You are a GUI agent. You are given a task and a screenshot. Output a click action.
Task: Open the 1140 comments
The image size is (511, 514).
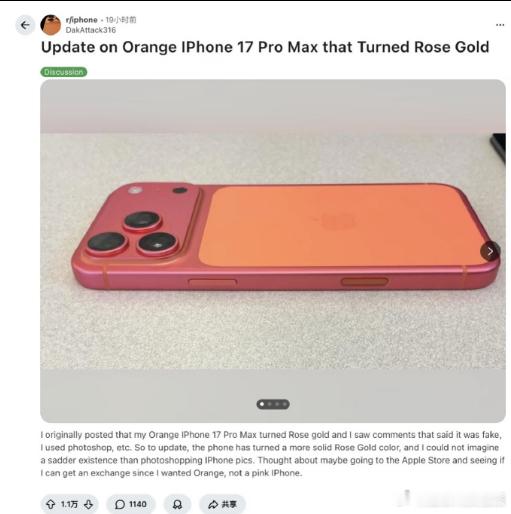tap(131, 504)
